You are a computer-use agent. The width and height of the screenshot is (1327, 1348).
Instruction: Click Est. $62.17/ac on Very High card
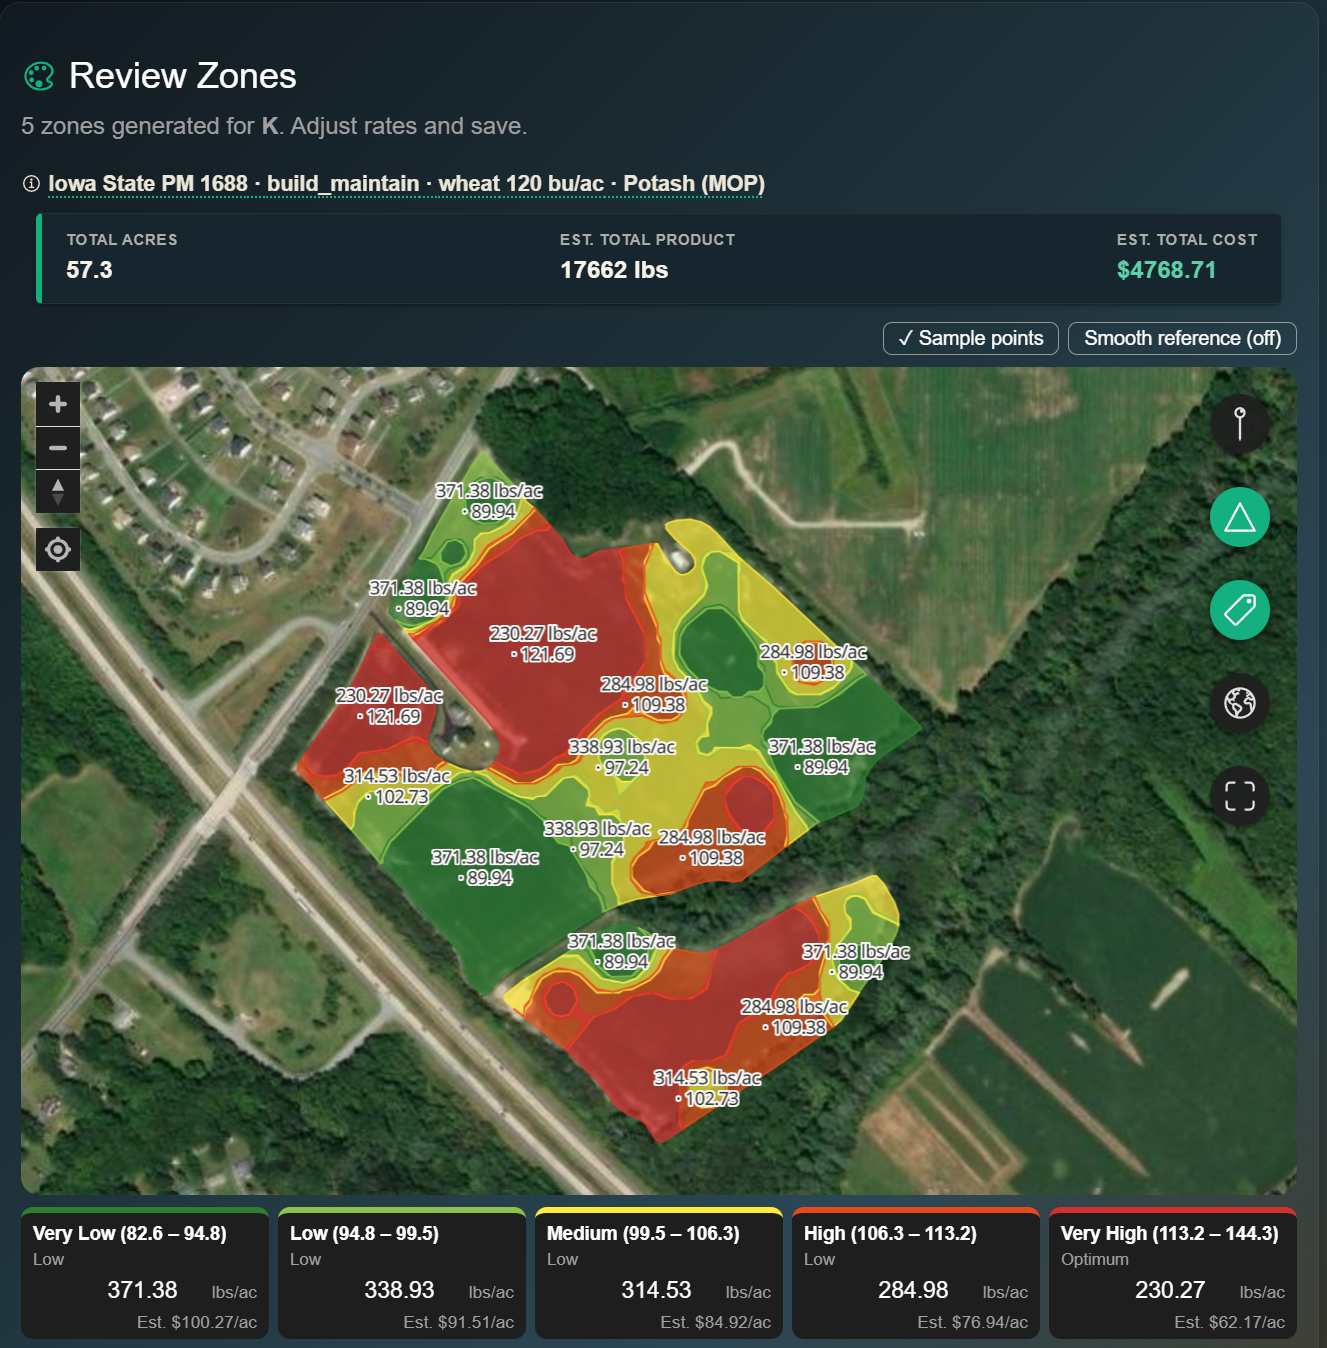click(x=1230, y=1322)
